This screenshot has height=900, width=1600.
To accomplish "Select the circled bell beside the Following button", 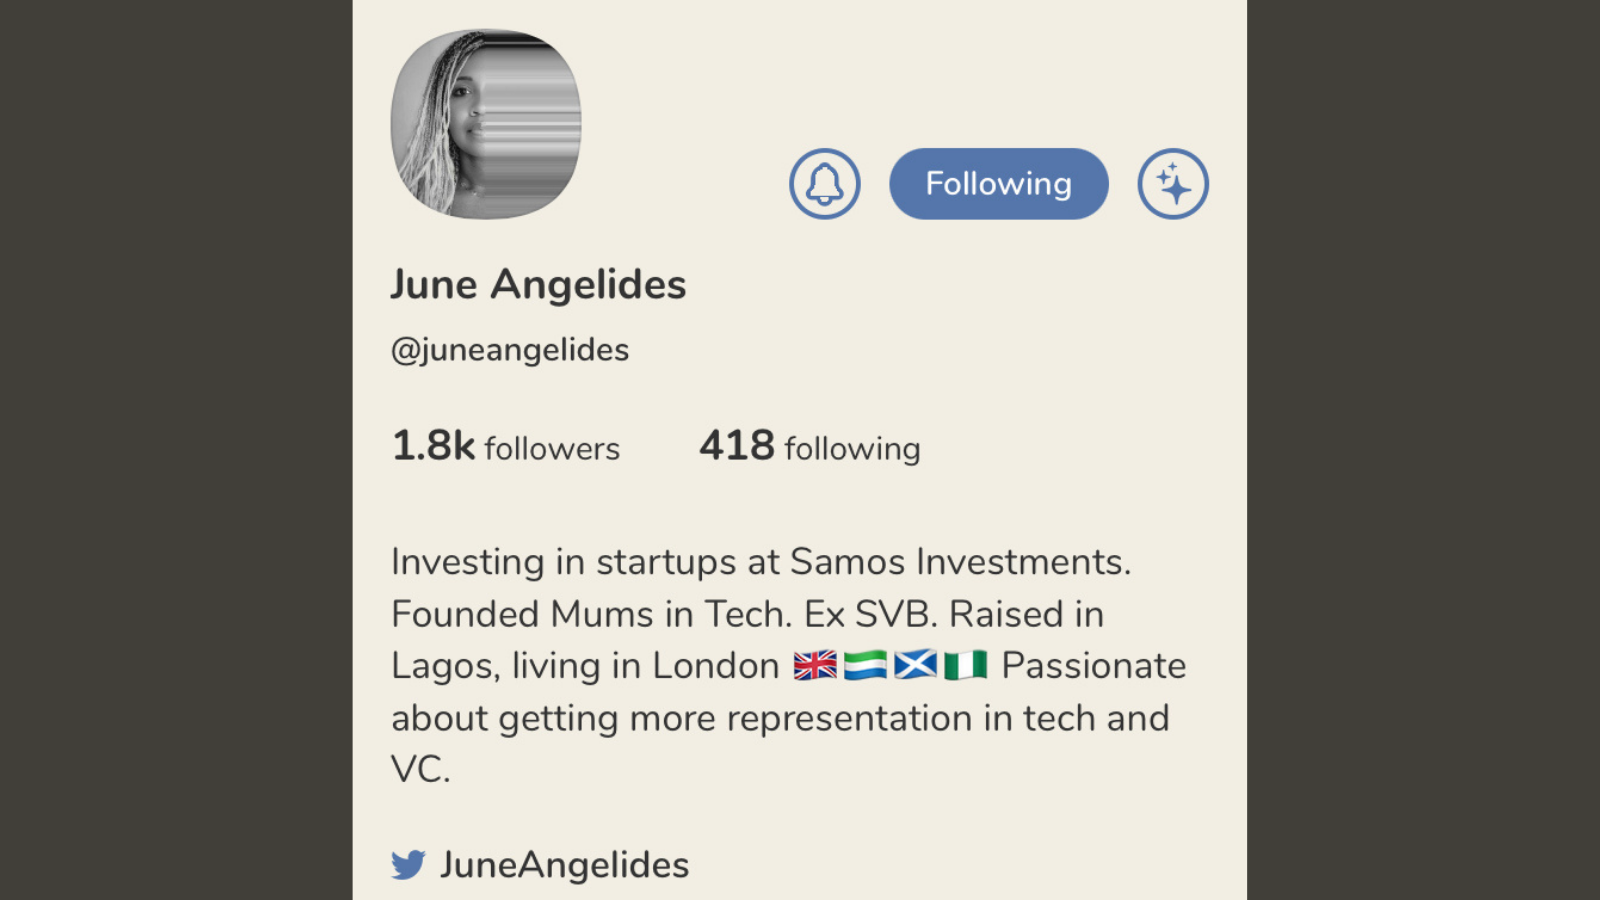I will (x=823, y=183).
